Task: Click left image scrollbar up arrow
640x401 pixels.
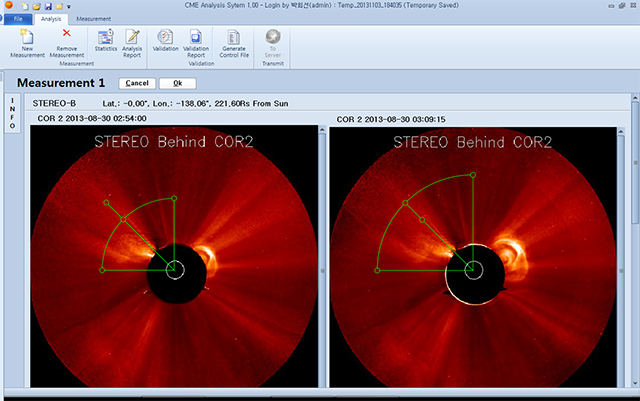Action: [x=322, y=130]
